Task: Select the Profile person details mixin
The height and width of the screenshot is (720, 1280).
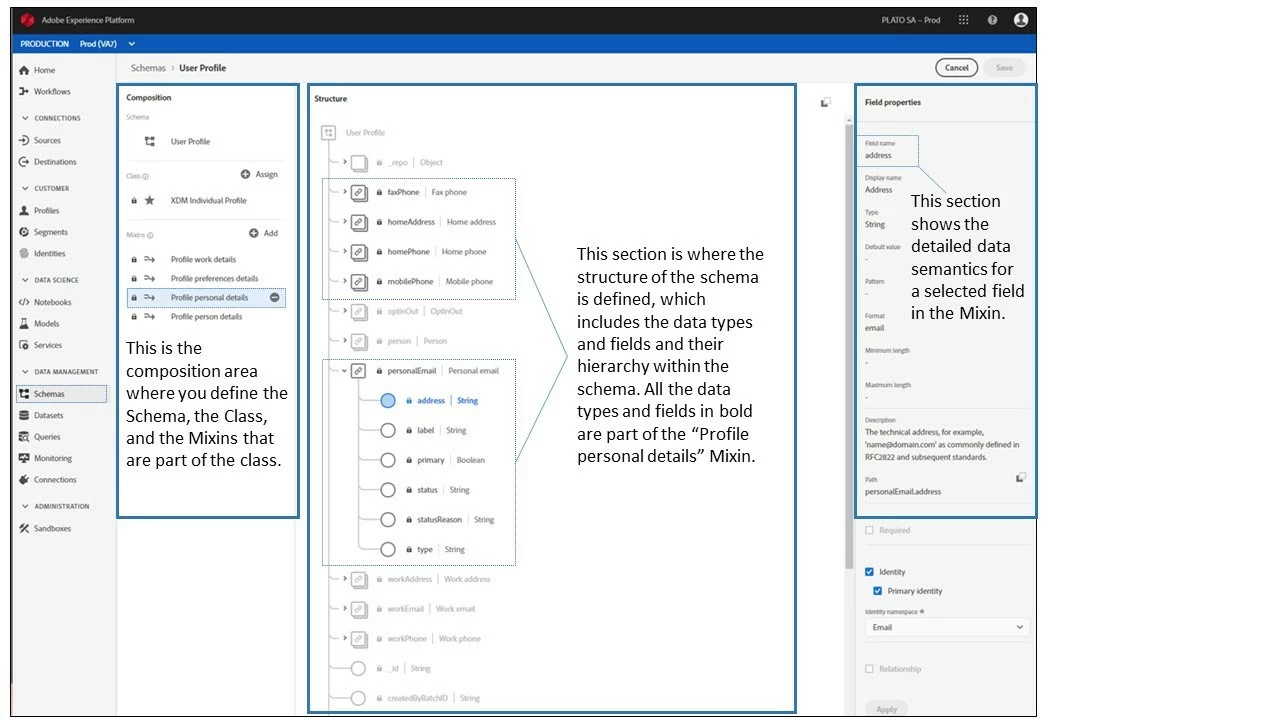Action: point(204,316)
